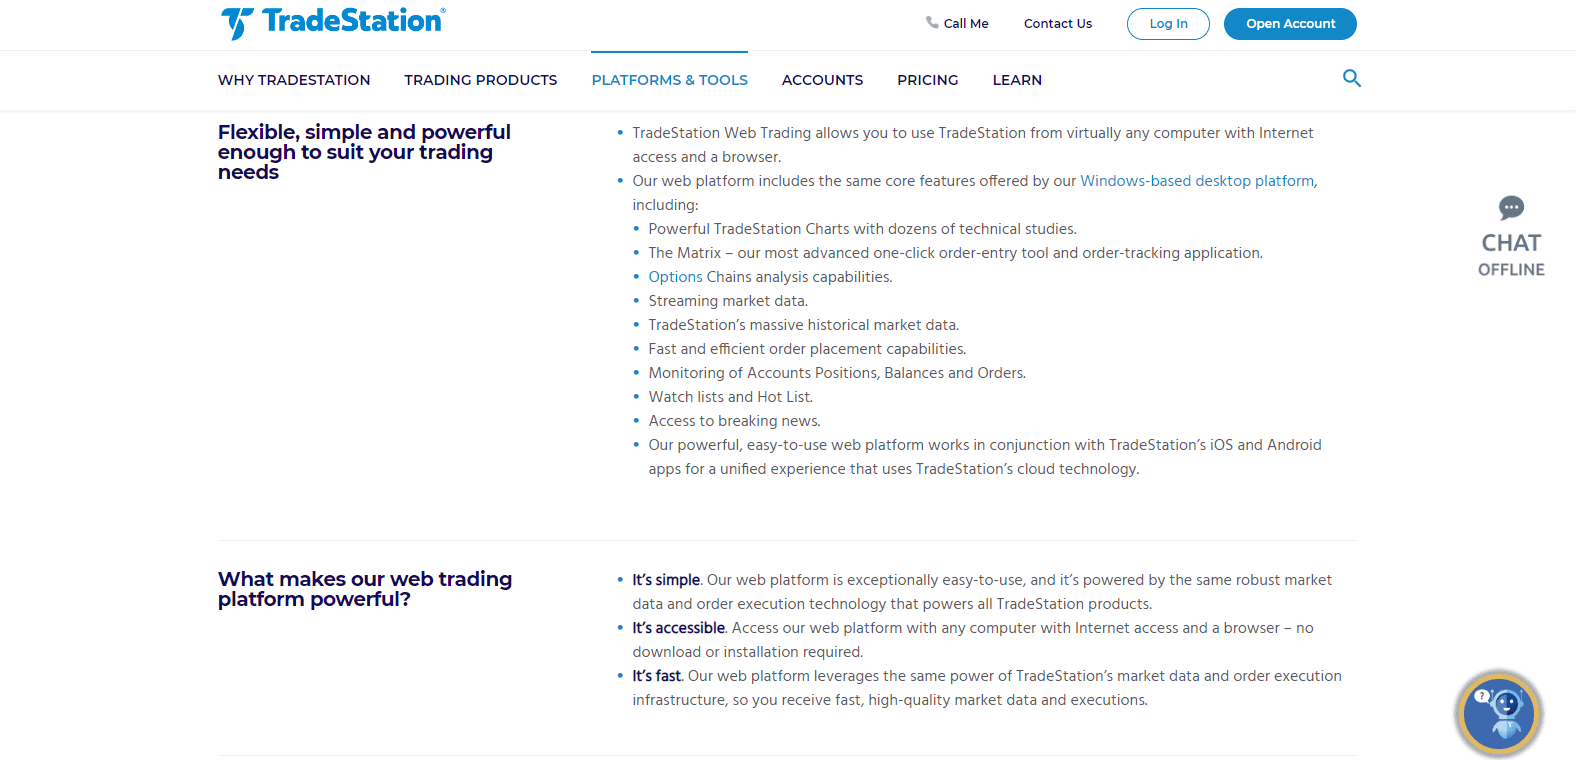This screenshot has height=760, width=1576.
Task: Select the Platforms & Tools tab
Action: click(669, 80)
